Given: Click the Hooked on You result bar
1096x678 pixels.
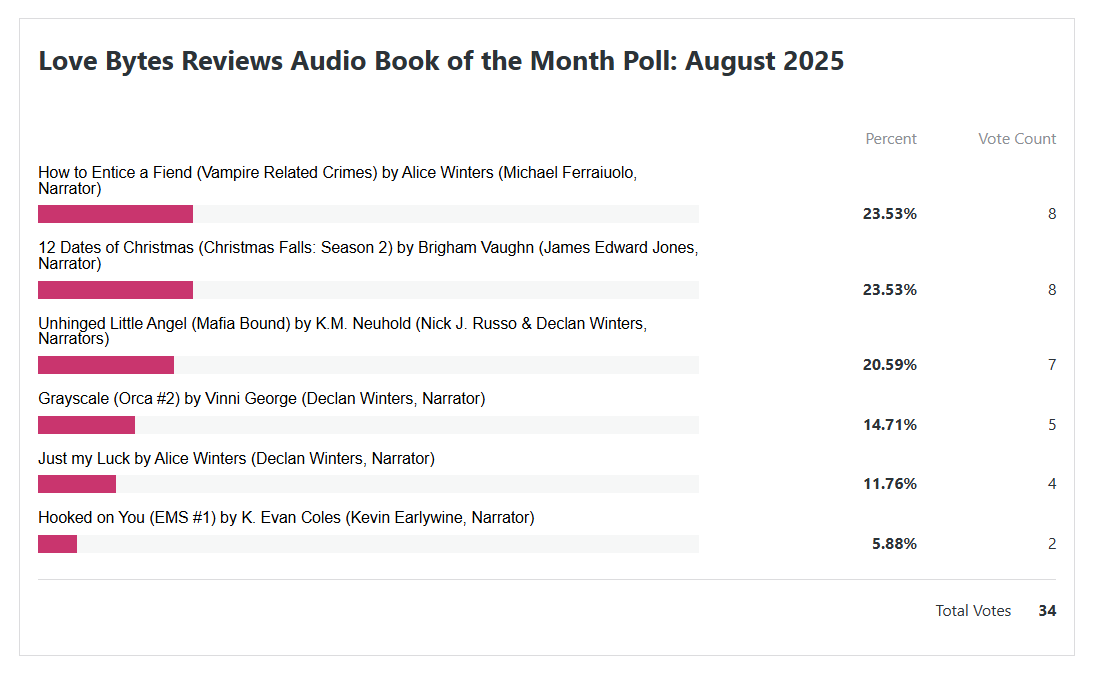Looking at the screenshot, I should point(58,544).
